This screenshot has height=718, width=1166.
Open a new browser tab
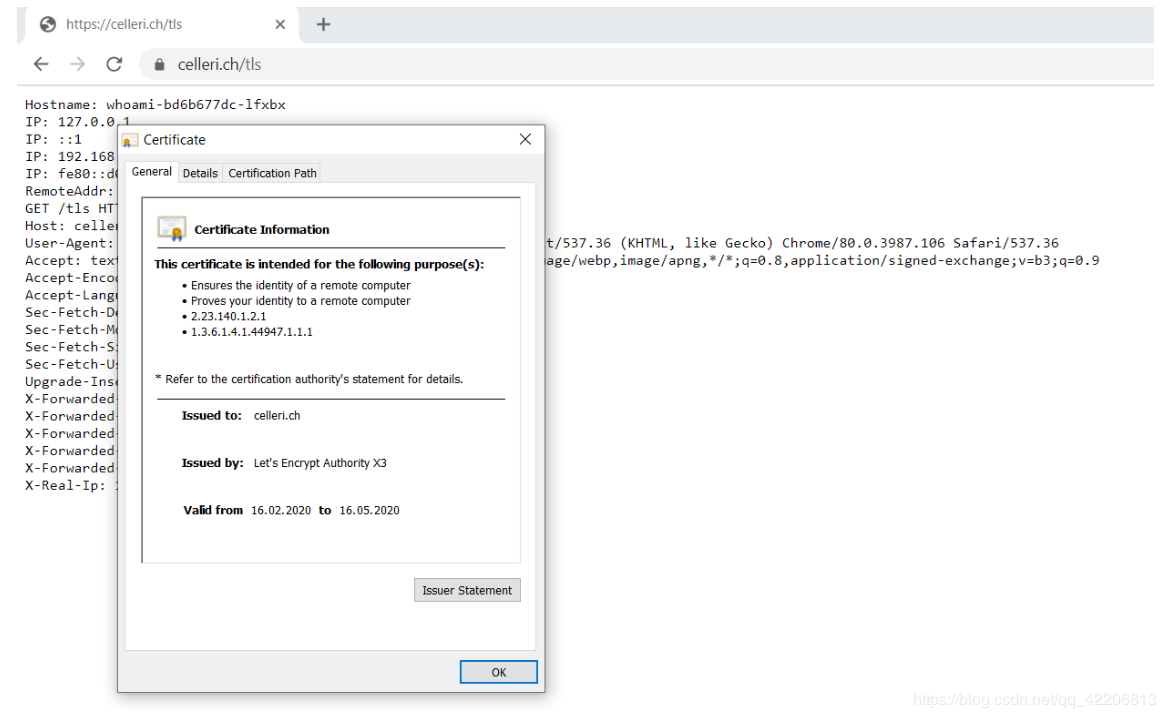click(323, 25)
